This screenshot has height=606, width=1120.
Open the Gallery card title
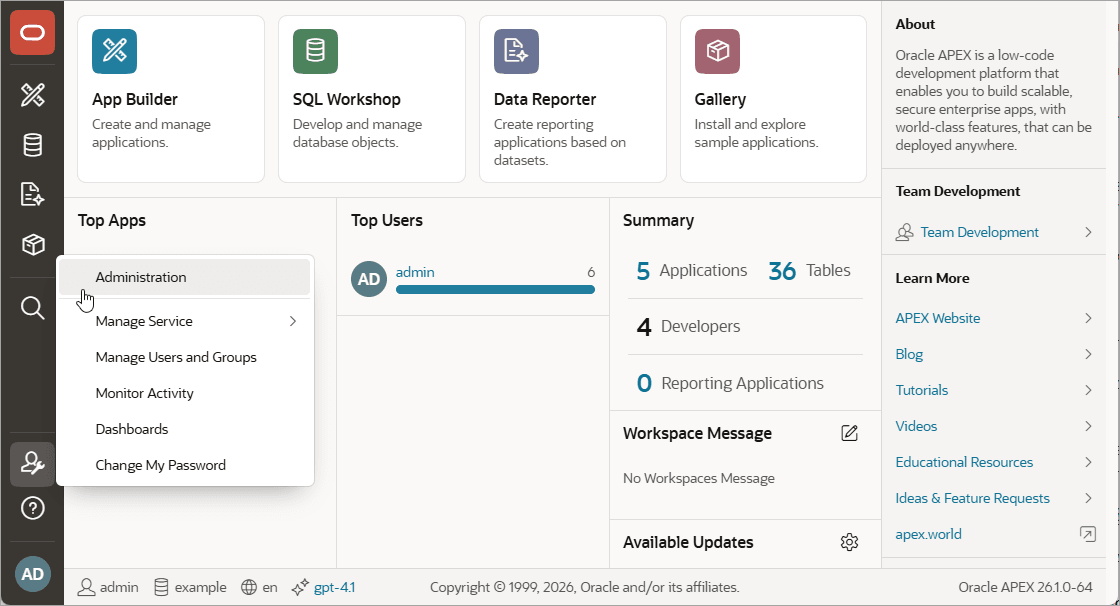pyautogui.click(x=720, y=99)
